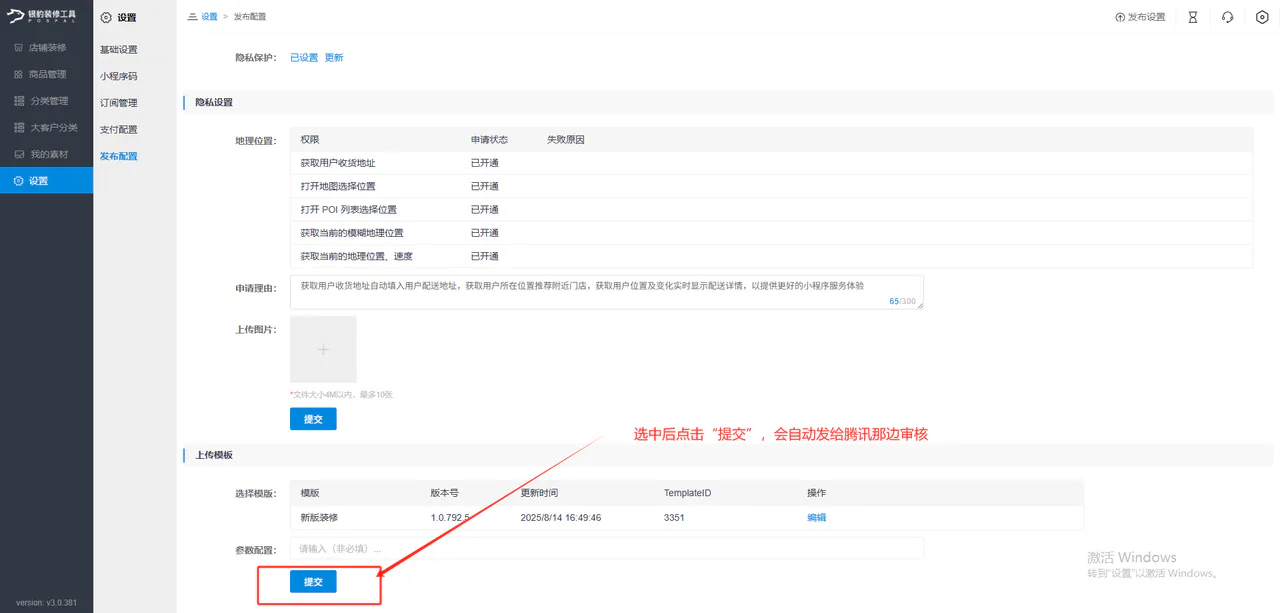The height and width of the screenshot is (613, 1280).
Task: Go to 小程序码 submenu
Action: coord(119,76)
